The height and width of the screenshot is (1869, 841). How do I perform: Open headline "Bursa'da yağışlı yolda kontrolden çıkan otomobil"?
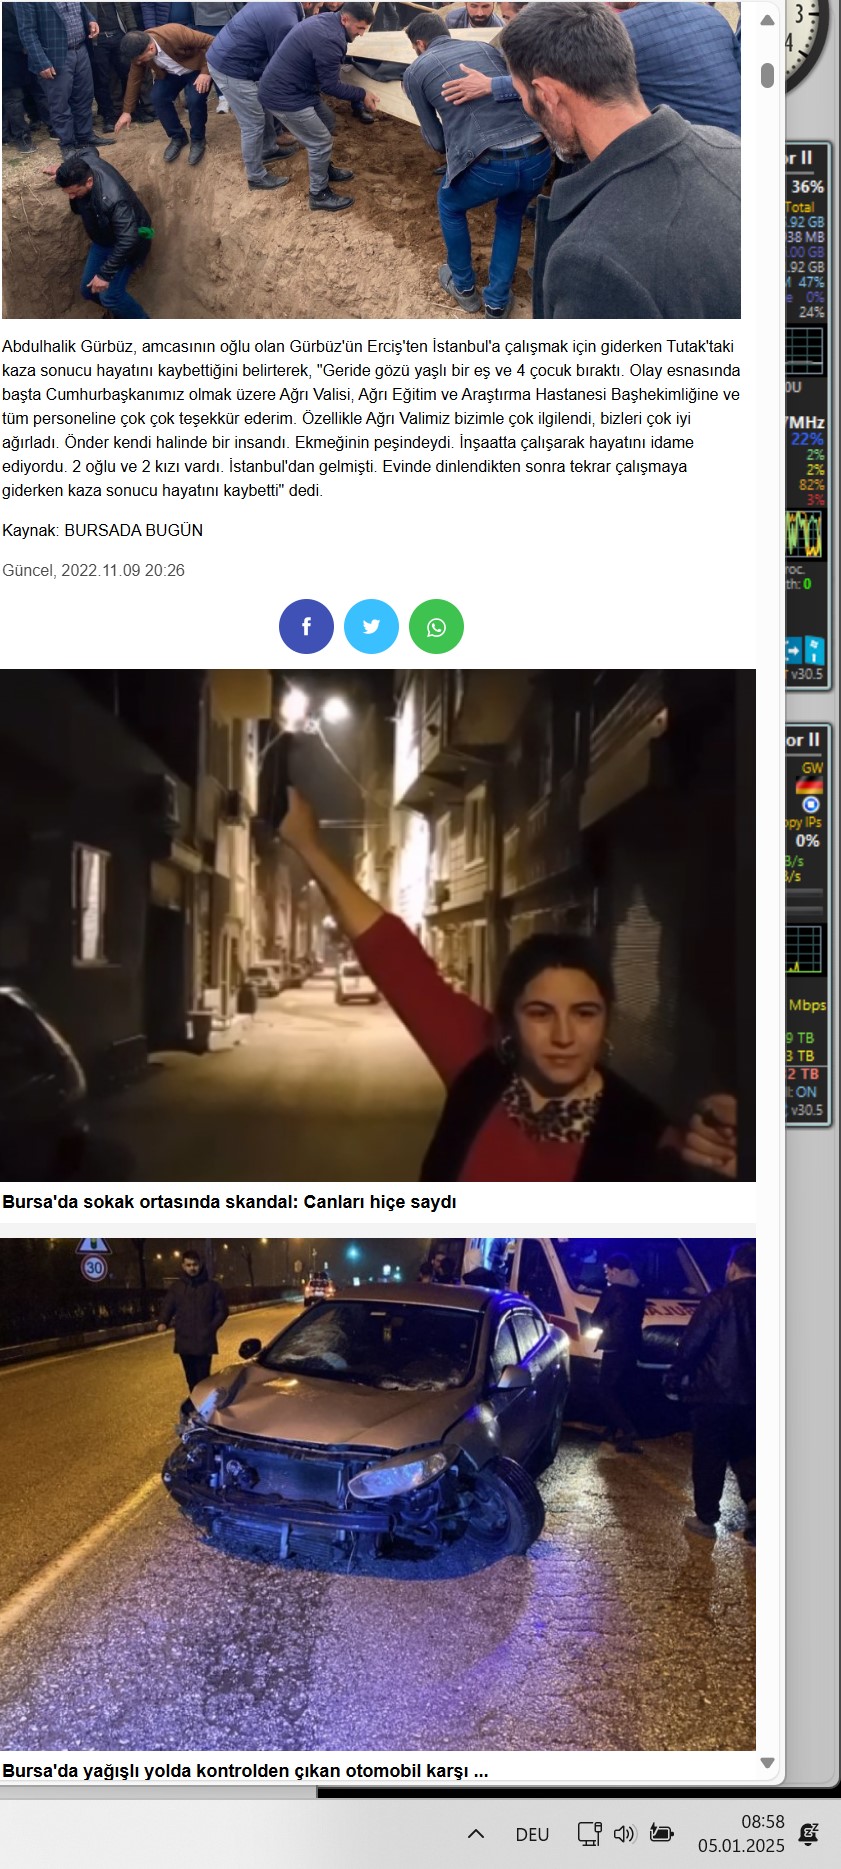[245, 1770]
